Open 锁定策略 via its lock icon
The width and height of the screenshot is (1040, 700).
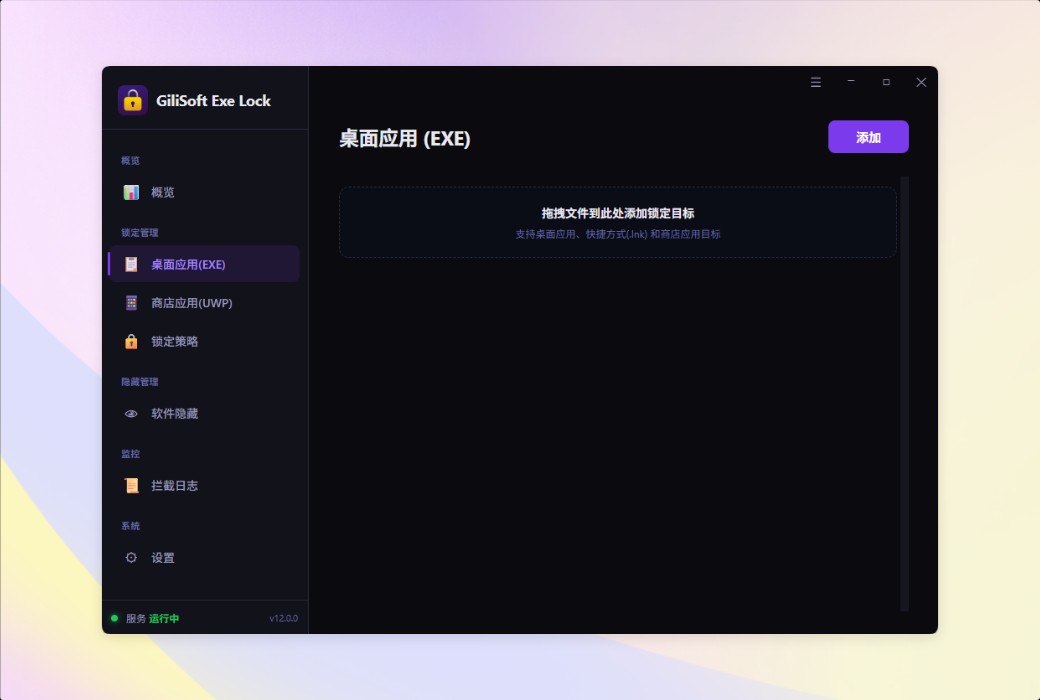pyautogui.click(x=131, y=341)
